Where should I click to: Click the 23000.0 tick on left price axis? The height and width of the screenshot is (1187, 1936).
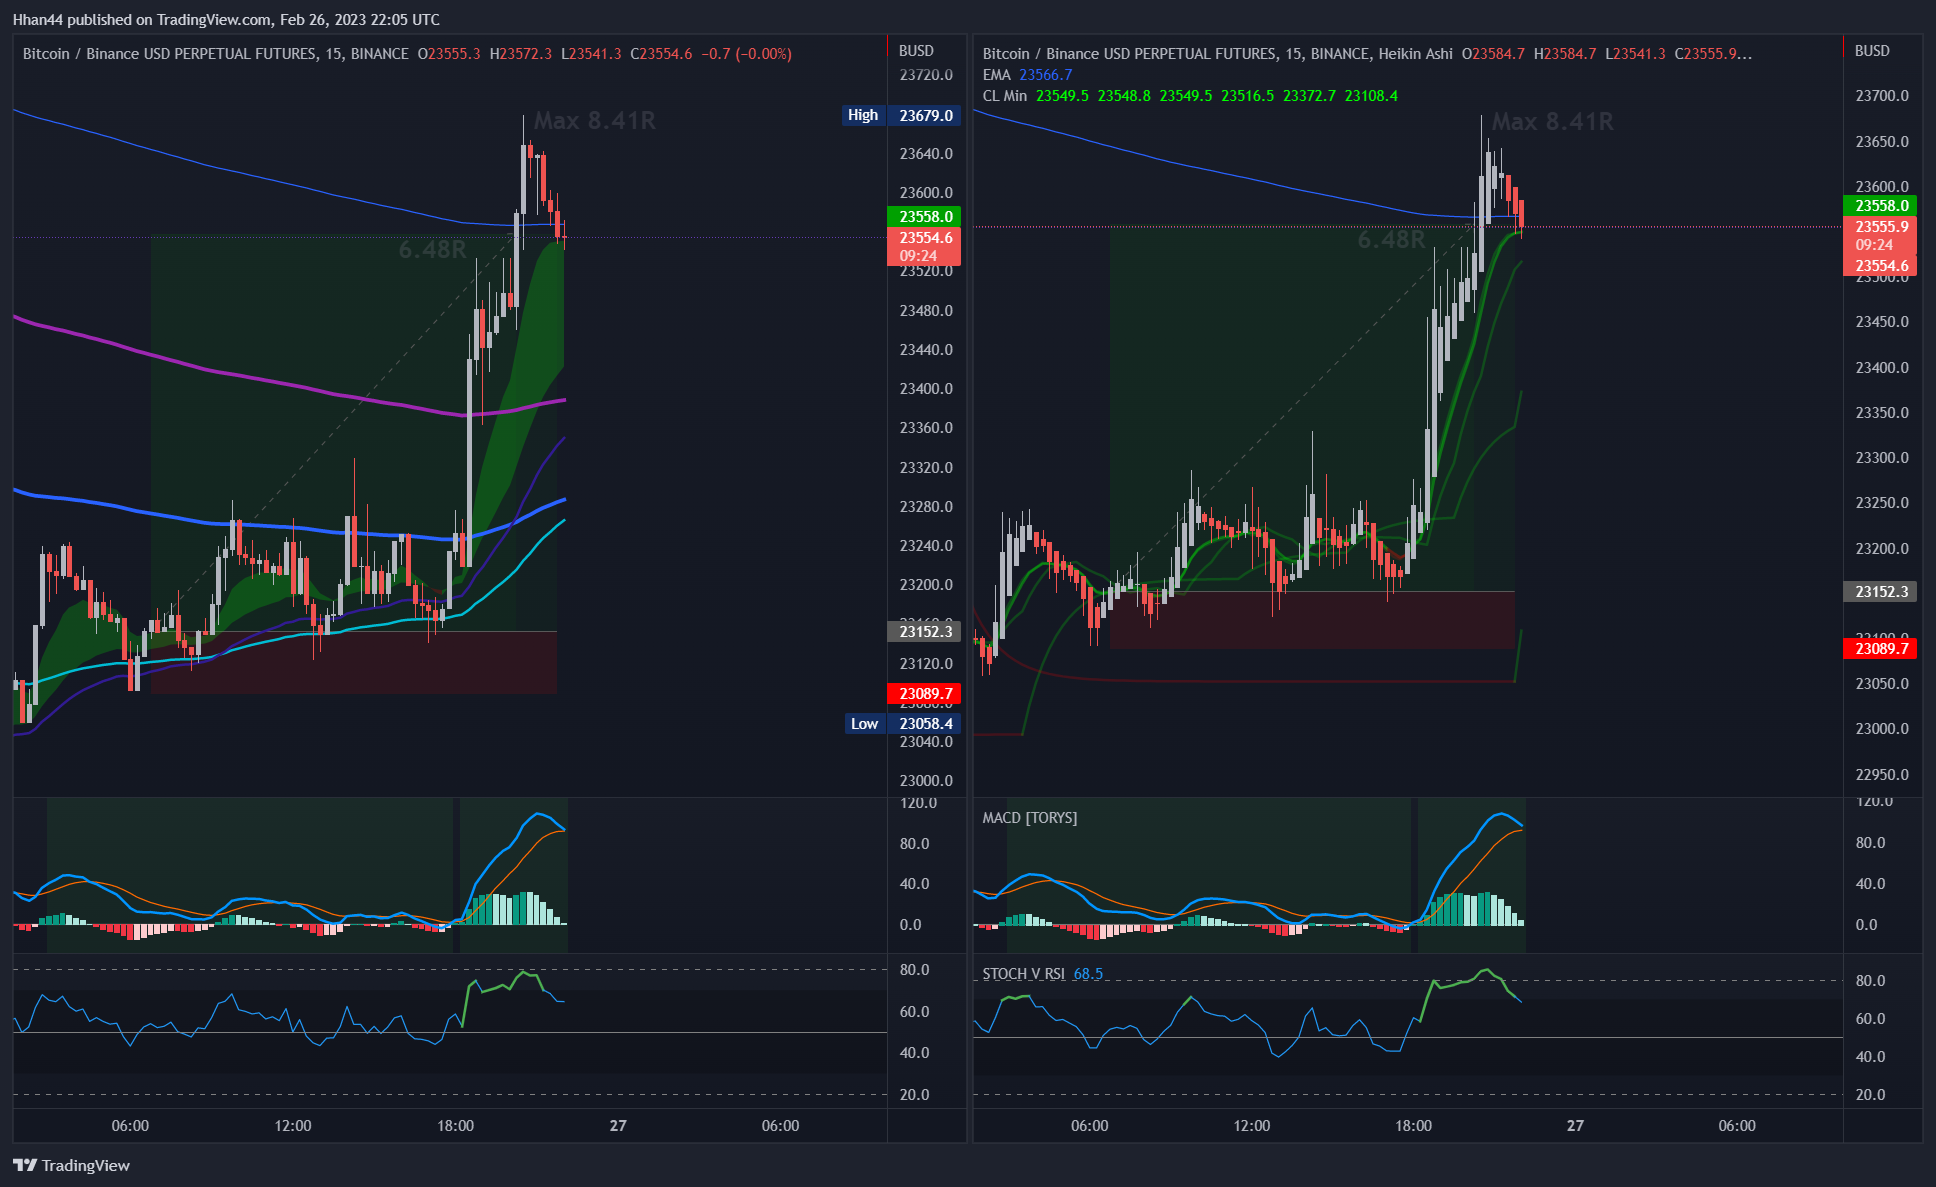coord(926,781)
